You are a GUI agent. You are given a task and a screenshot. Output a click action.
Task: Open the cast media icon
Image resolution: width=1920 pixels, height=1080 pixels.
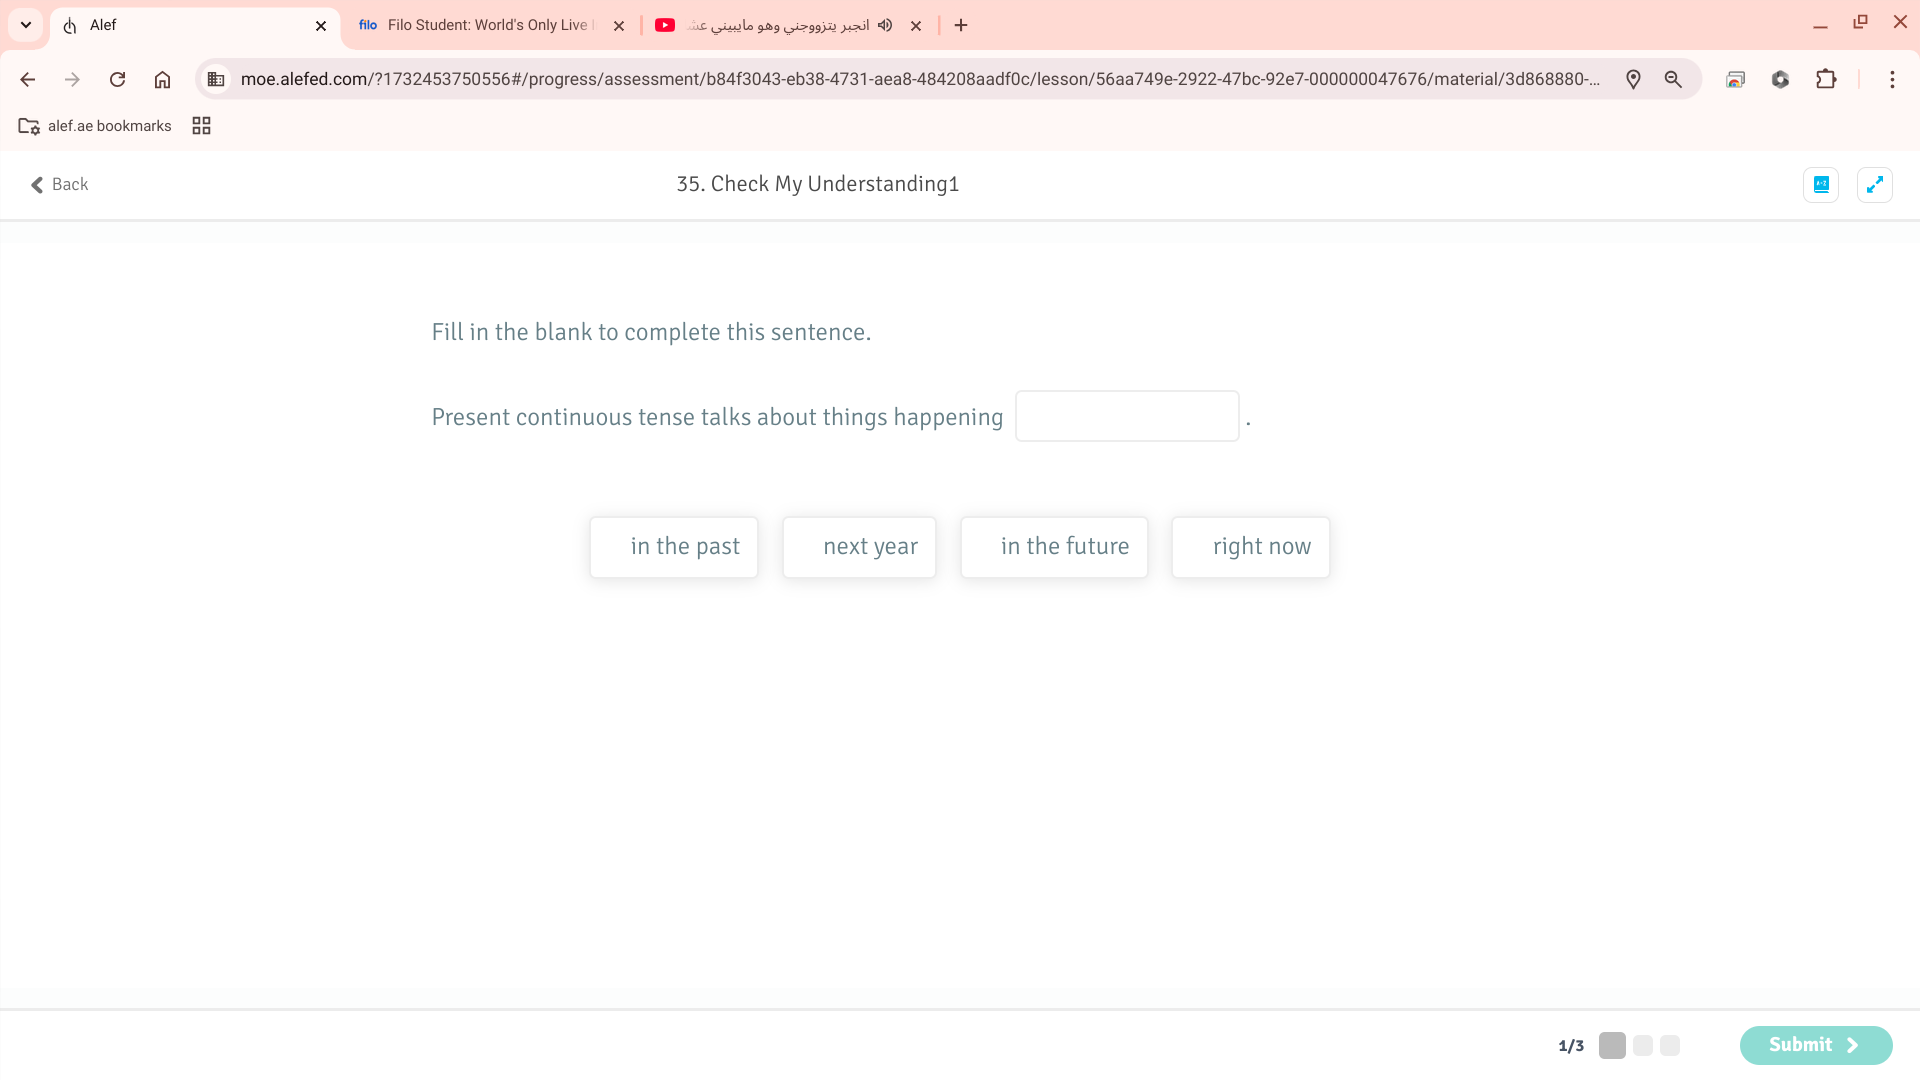[1735, 79]
